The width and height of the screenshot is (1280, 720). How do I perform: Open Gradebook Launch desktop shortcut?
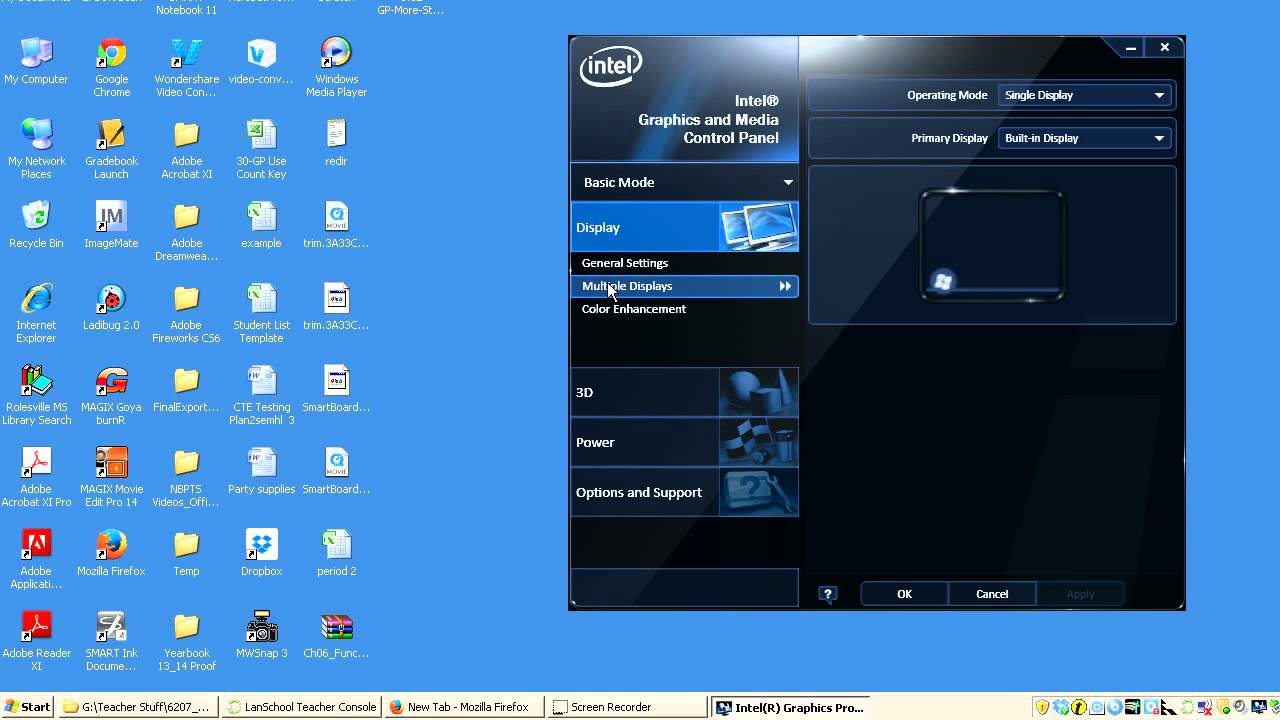click(x=111, y=150)
